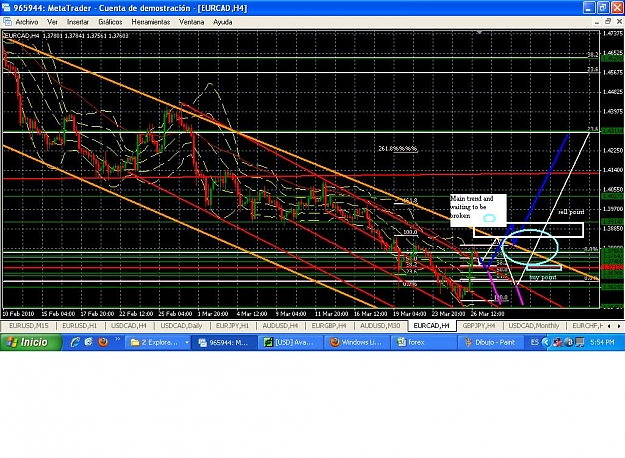Click the 5:54 PM taskbar clock
The width and height of the screenshot is (625, 458).
coord(602,342)
